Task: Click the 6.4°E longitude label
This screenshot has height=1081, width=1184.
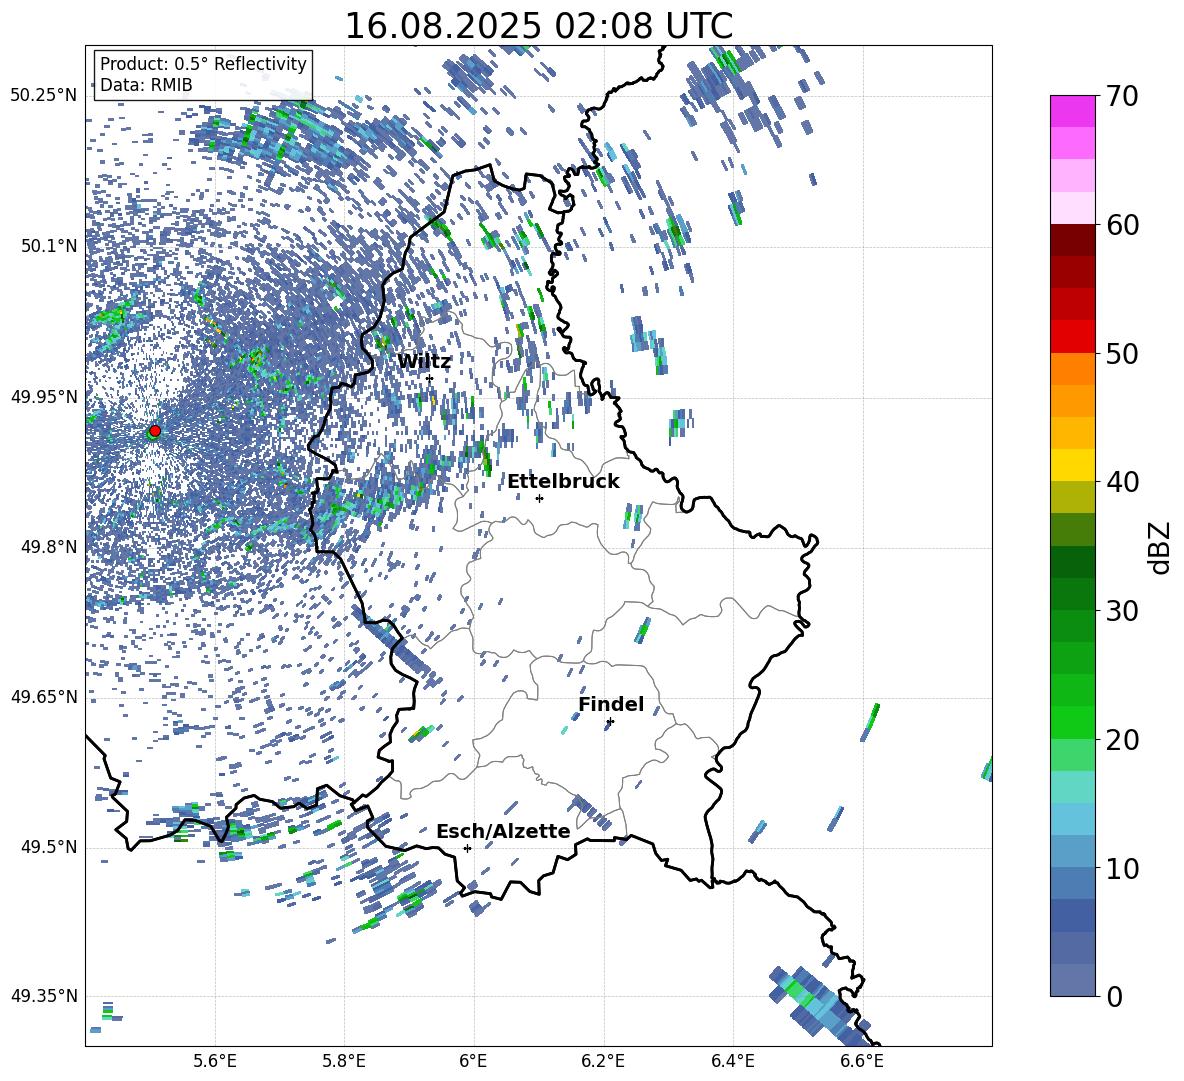Action: pos(732,1061)
